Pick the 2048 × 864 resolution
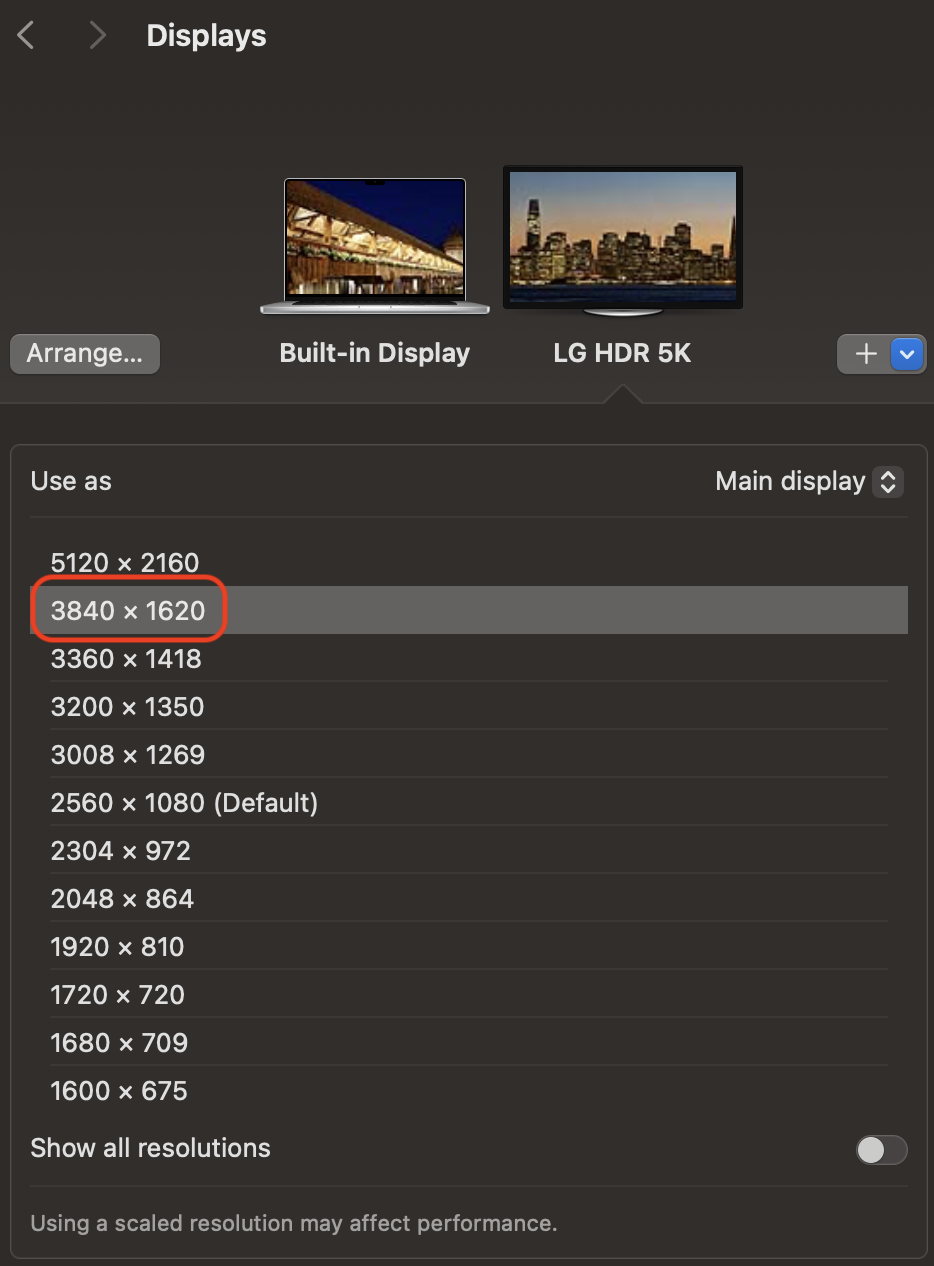The image size is (934, 1266). point(122,899)
